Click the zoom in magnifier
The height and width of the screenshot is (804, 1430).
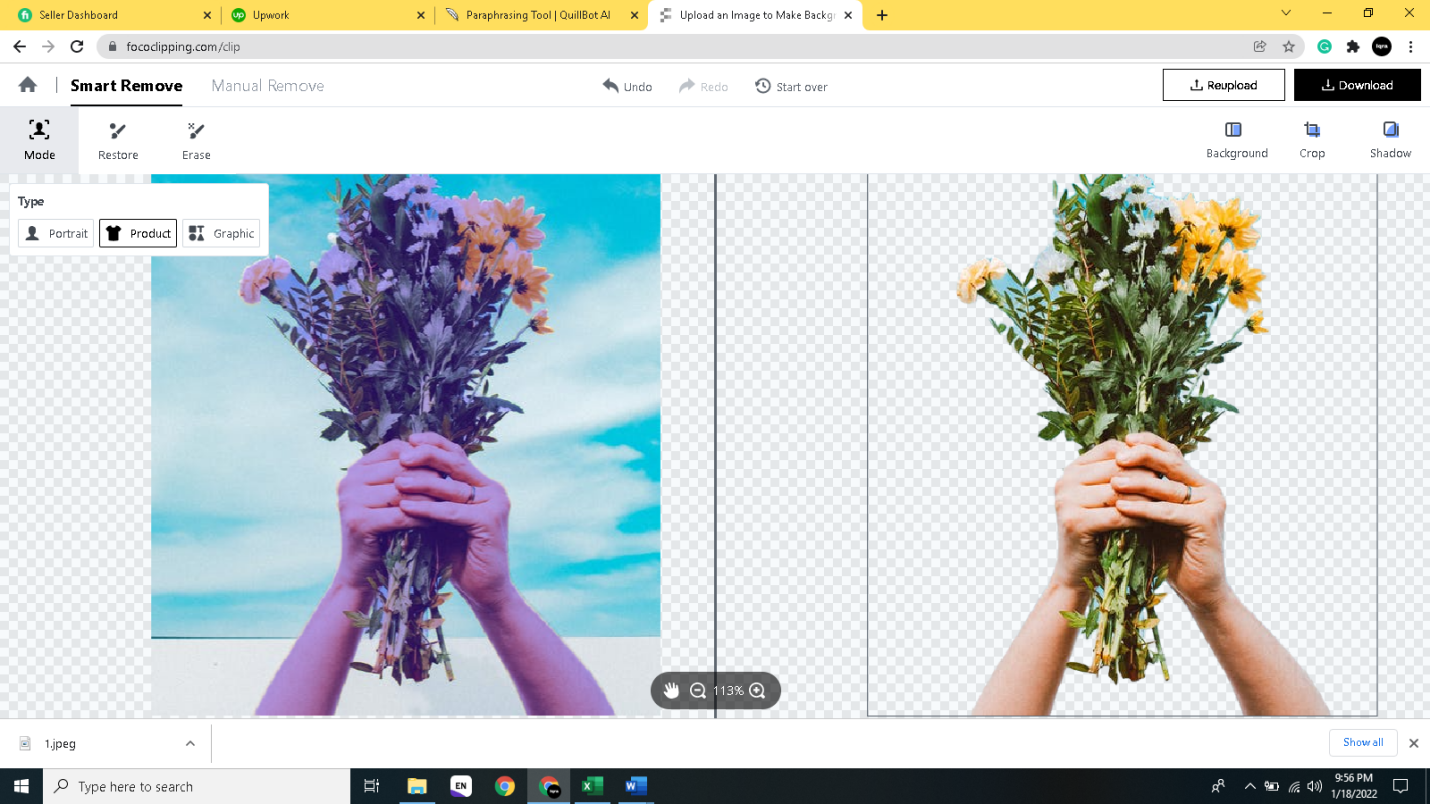tap(757, 691)
